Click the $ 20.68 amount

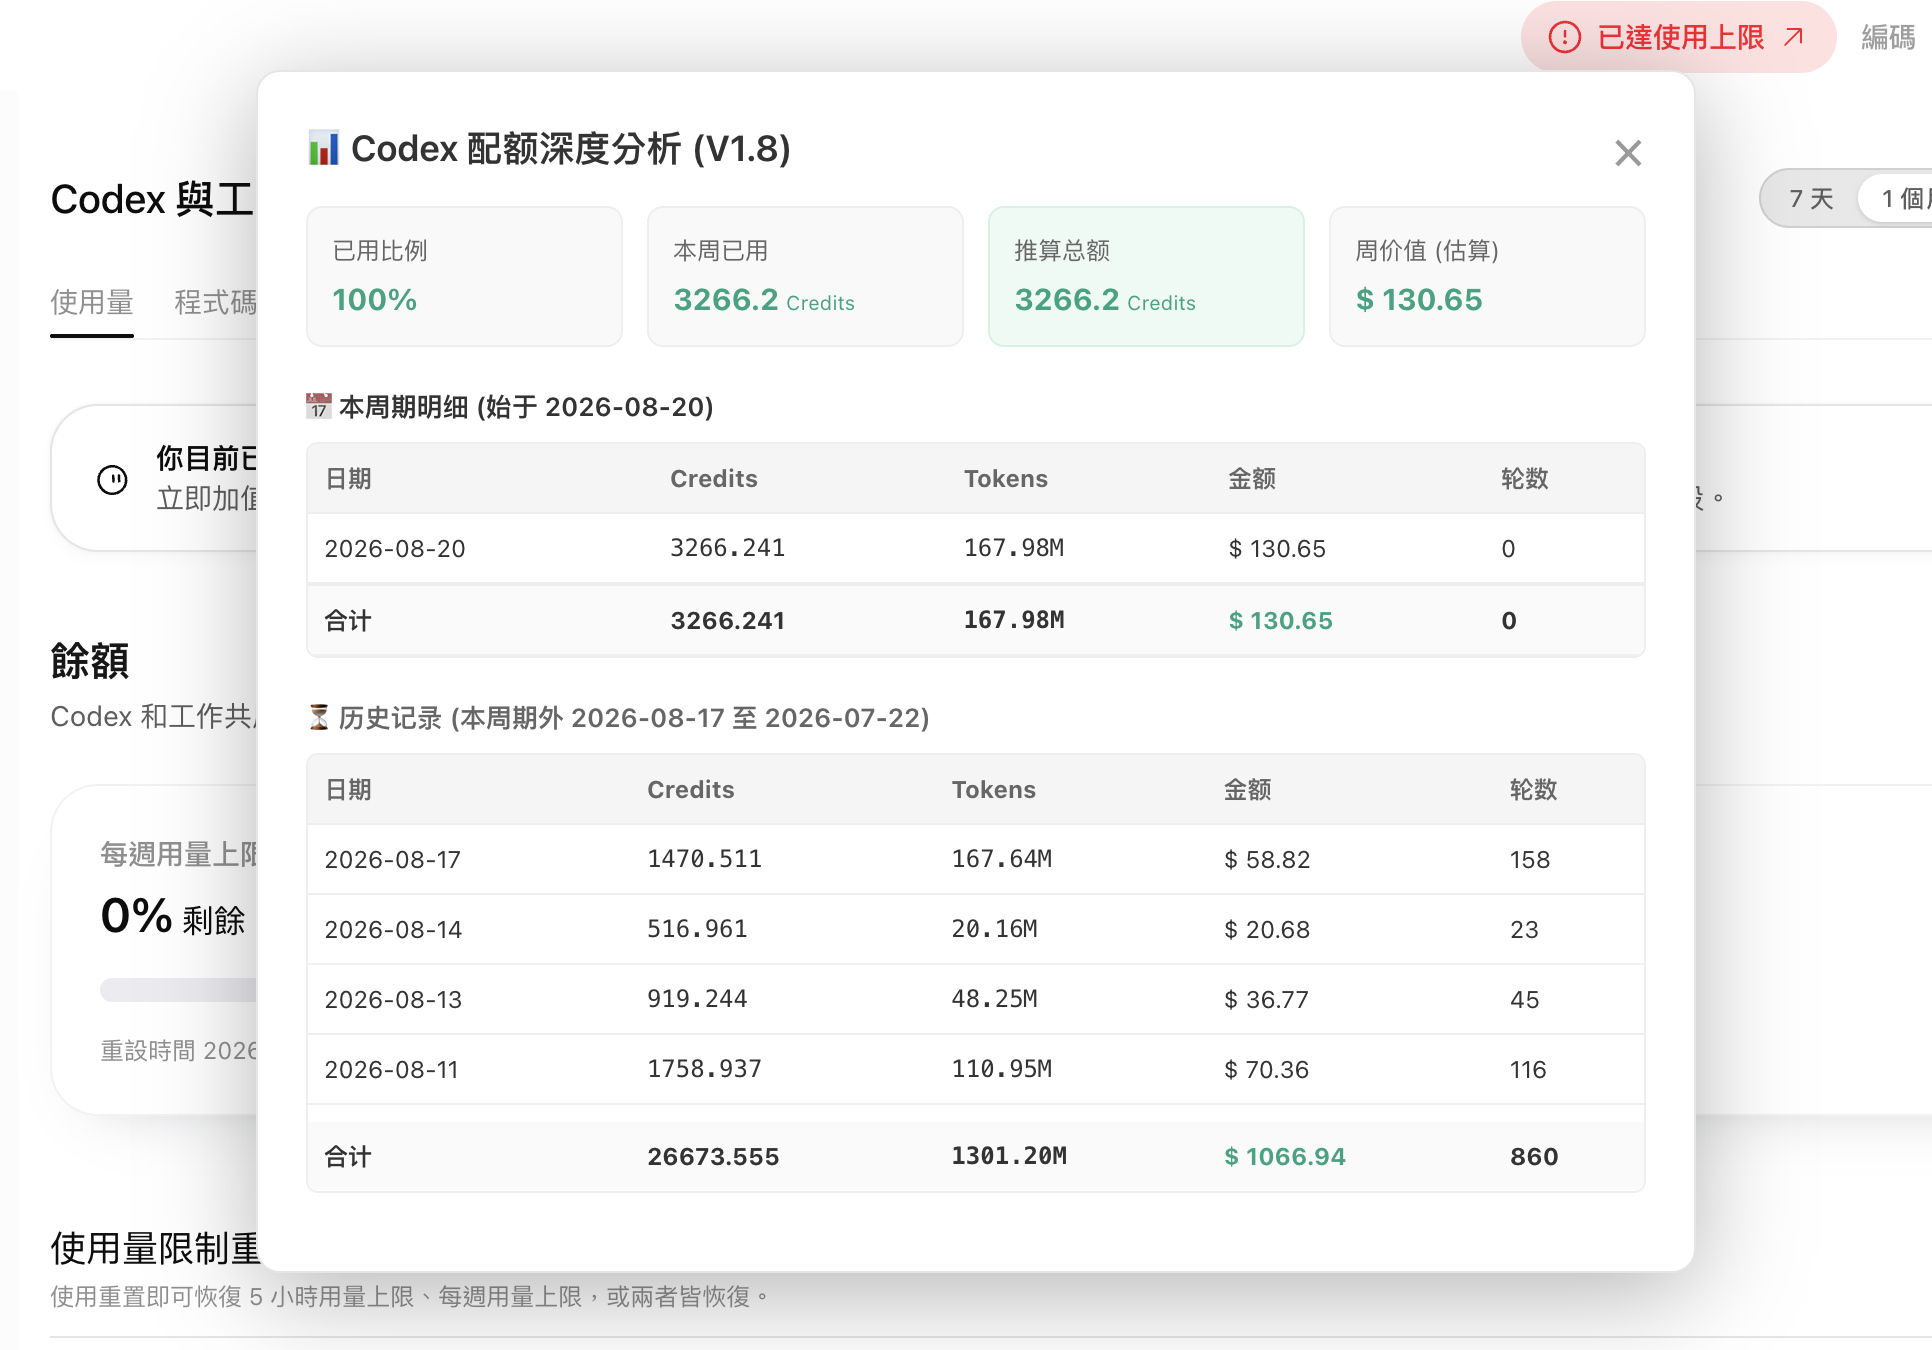point(1267,929)
